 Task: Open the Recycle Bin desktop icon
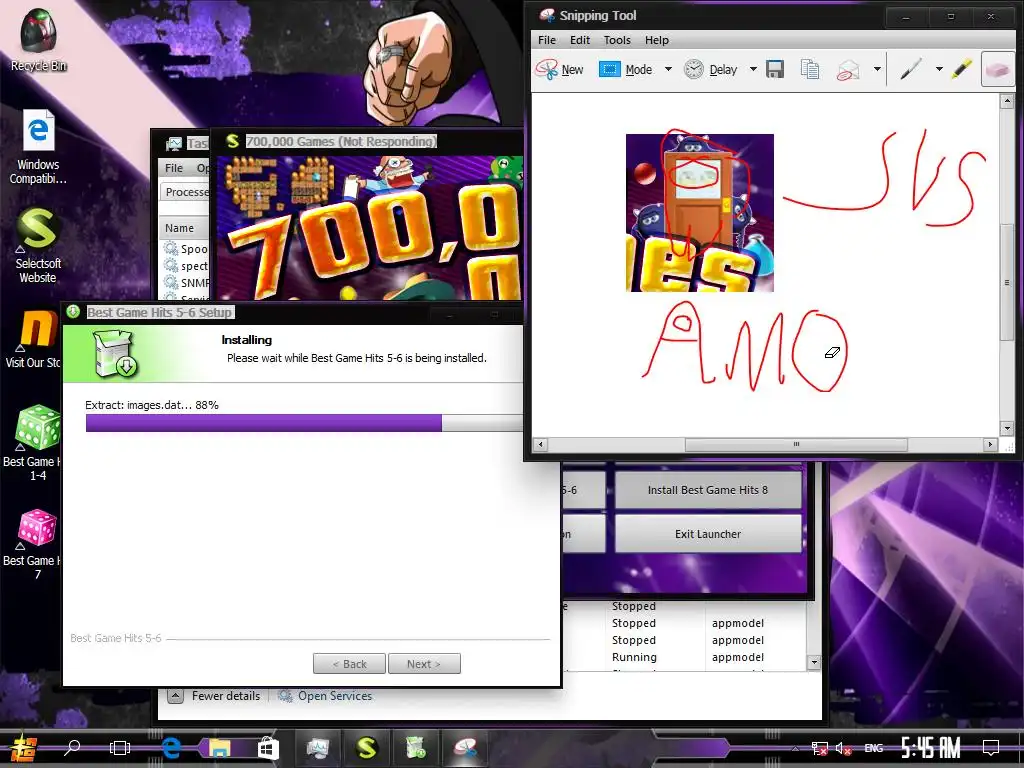38,39
